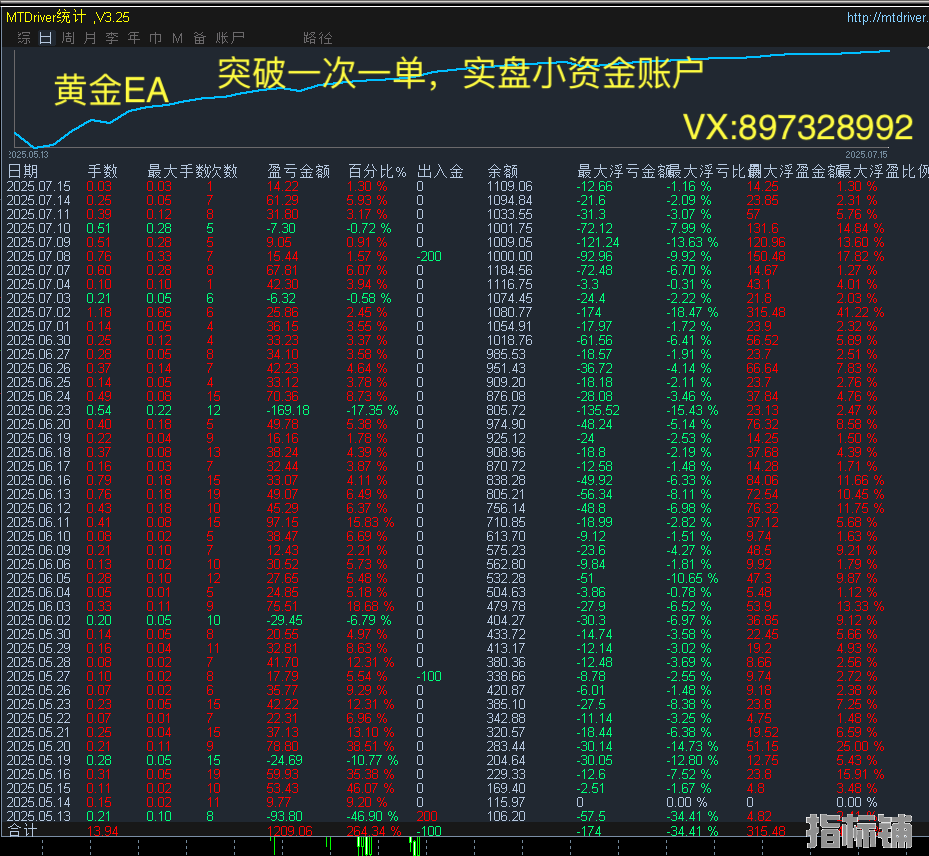Click the 合计 total row label
929x856 pixels.
tap(23, 831)
